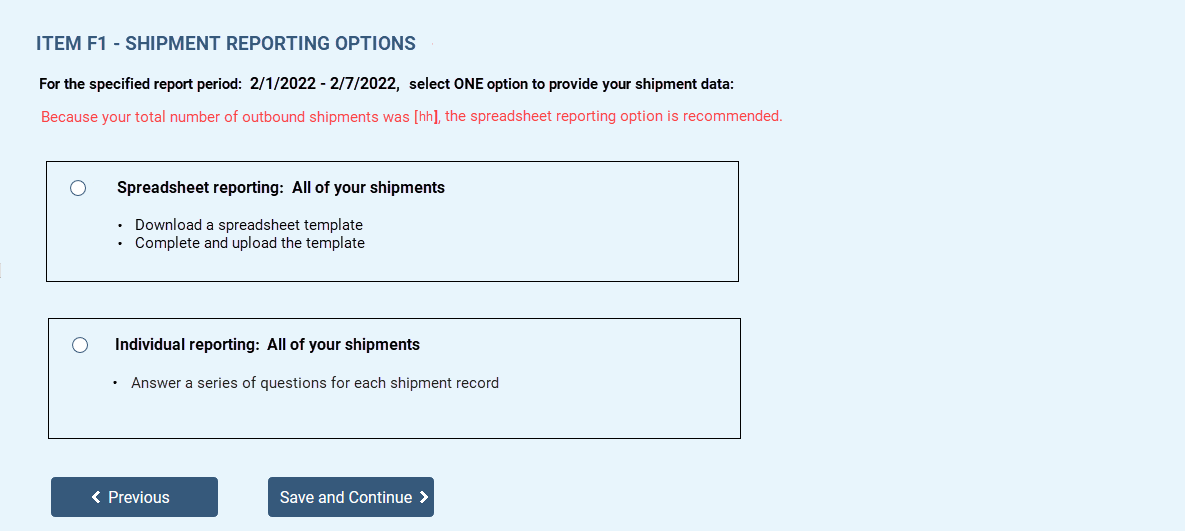Click the left chevron icon on Previous
Screen dimensions: 1185x531
click(x=96, y=497)
